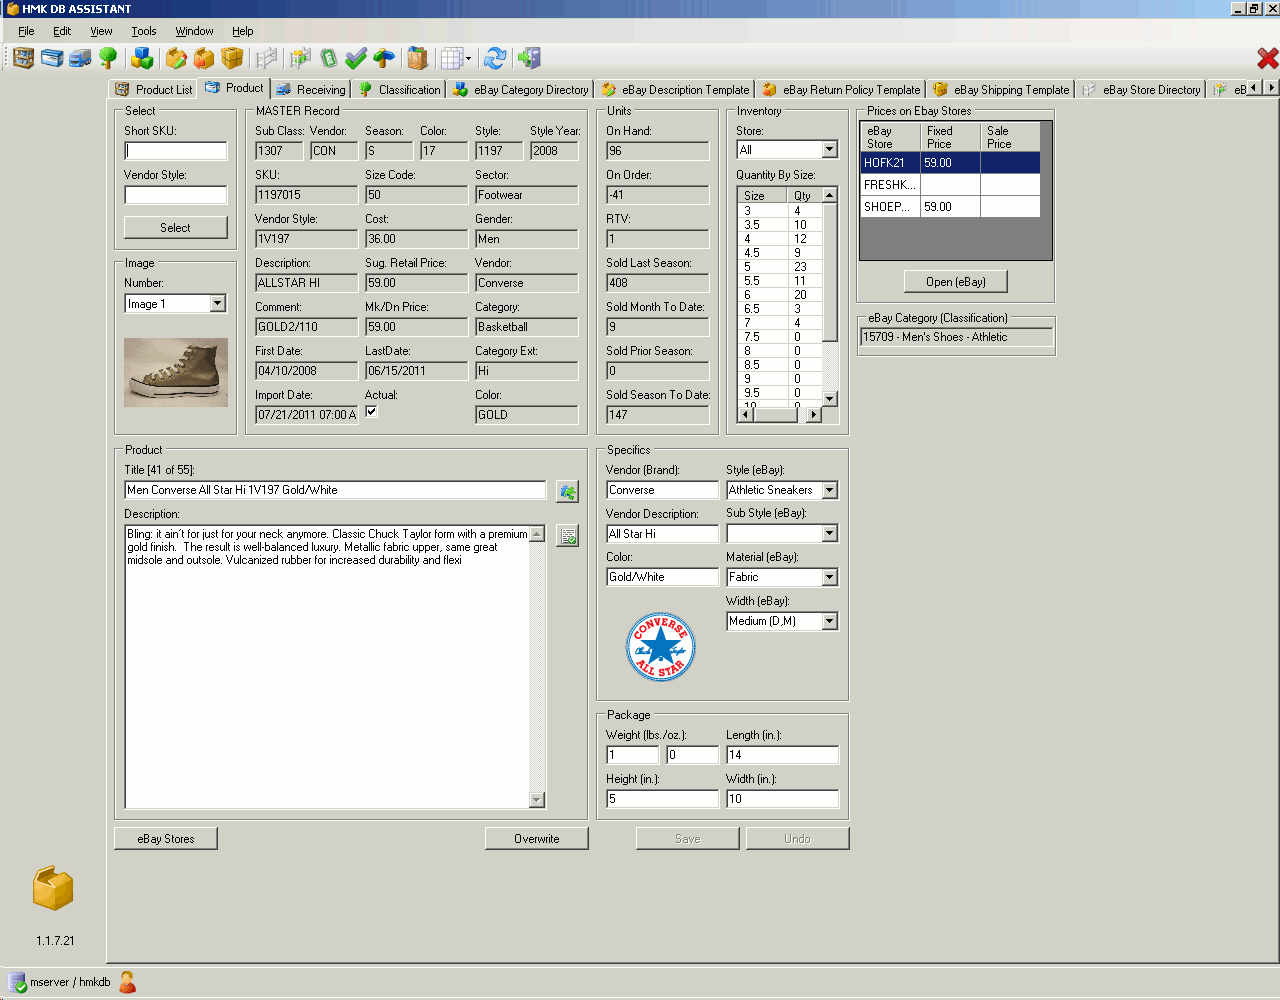Click the Overwrite button
This screenshot has height=1000, width=1280.
pos(536,839)
